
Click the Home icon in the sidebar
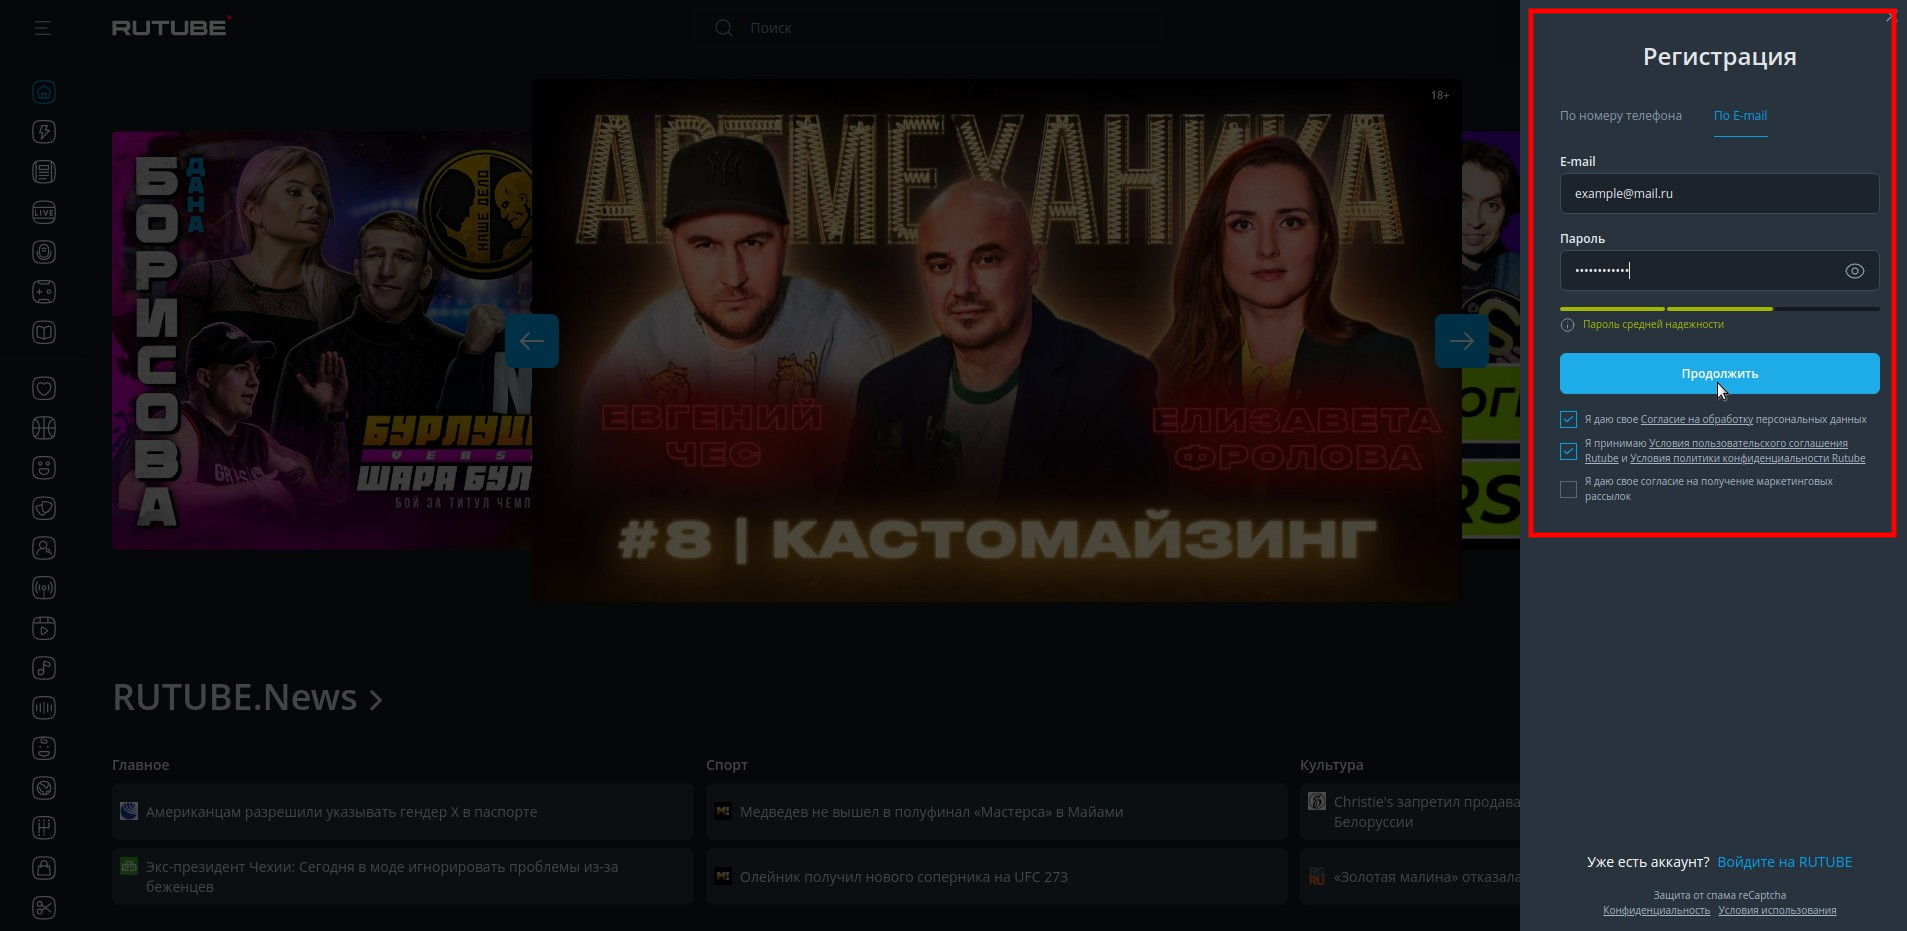44,92
